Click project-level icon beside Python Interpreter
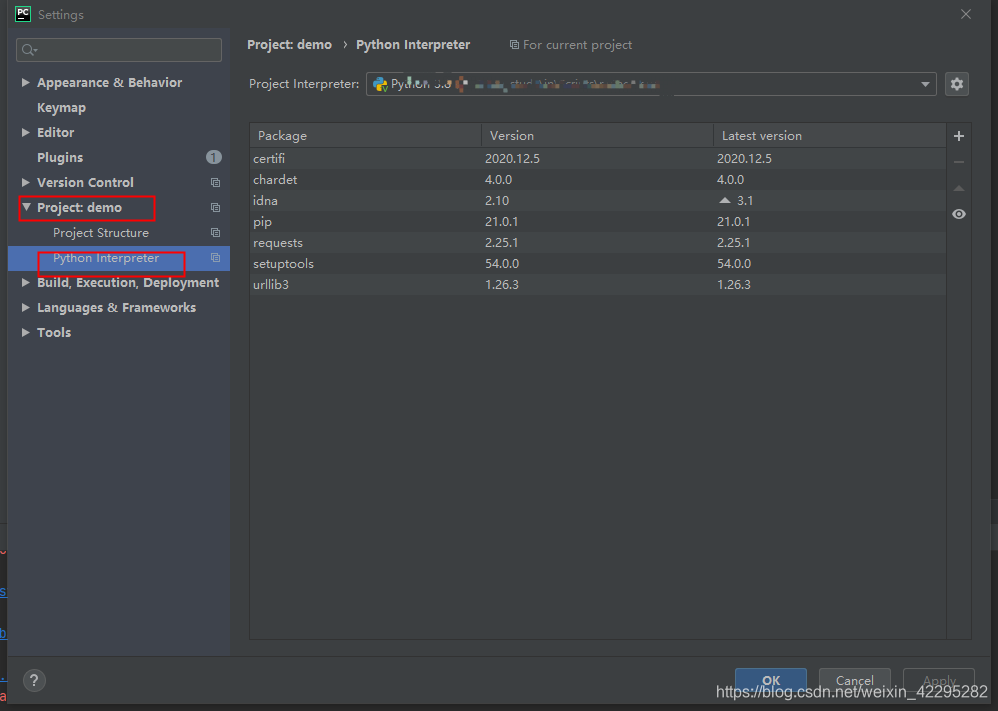 point(215,258)
